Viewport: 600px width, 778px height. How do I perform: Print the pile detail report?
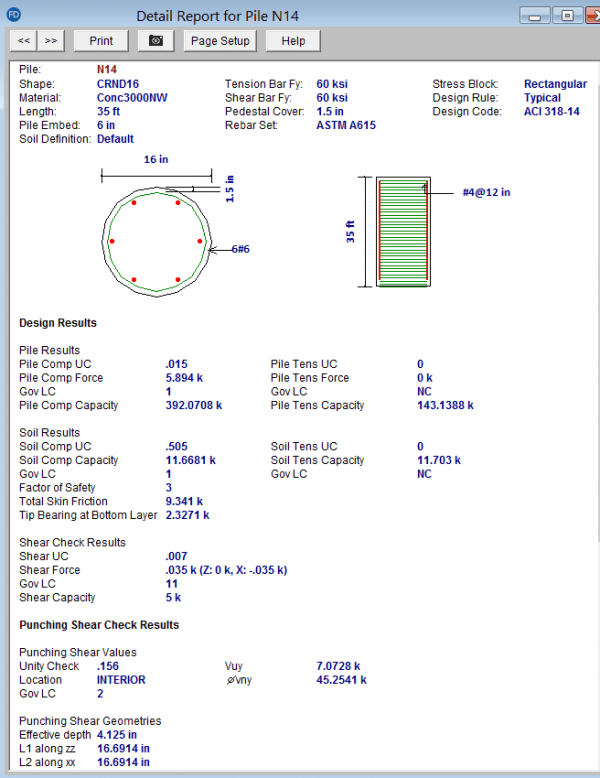(101, 40)
